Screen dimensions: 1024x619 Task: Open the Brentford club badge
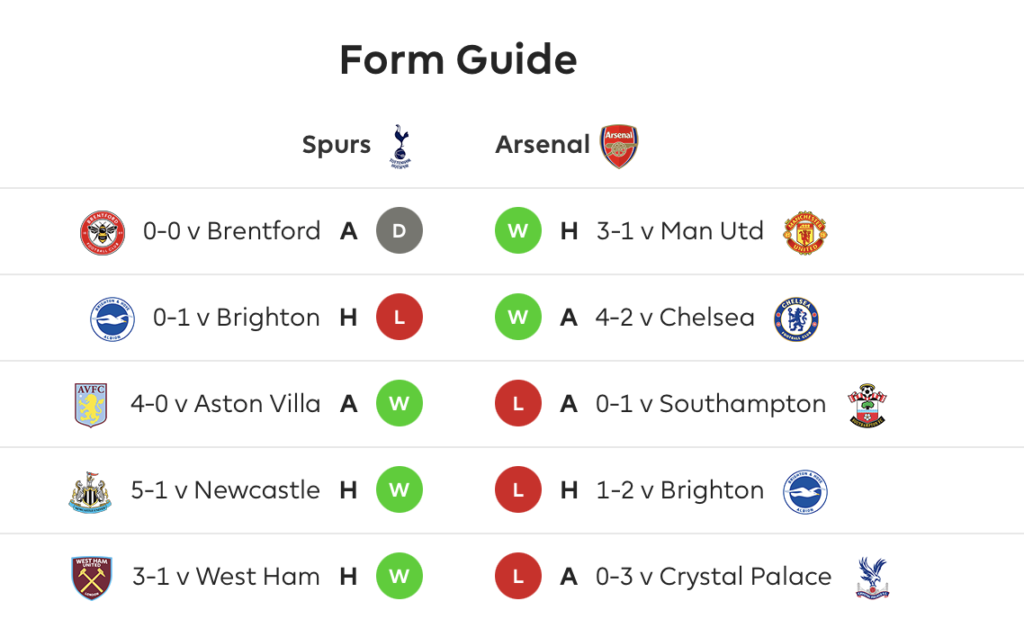(103, 232)
